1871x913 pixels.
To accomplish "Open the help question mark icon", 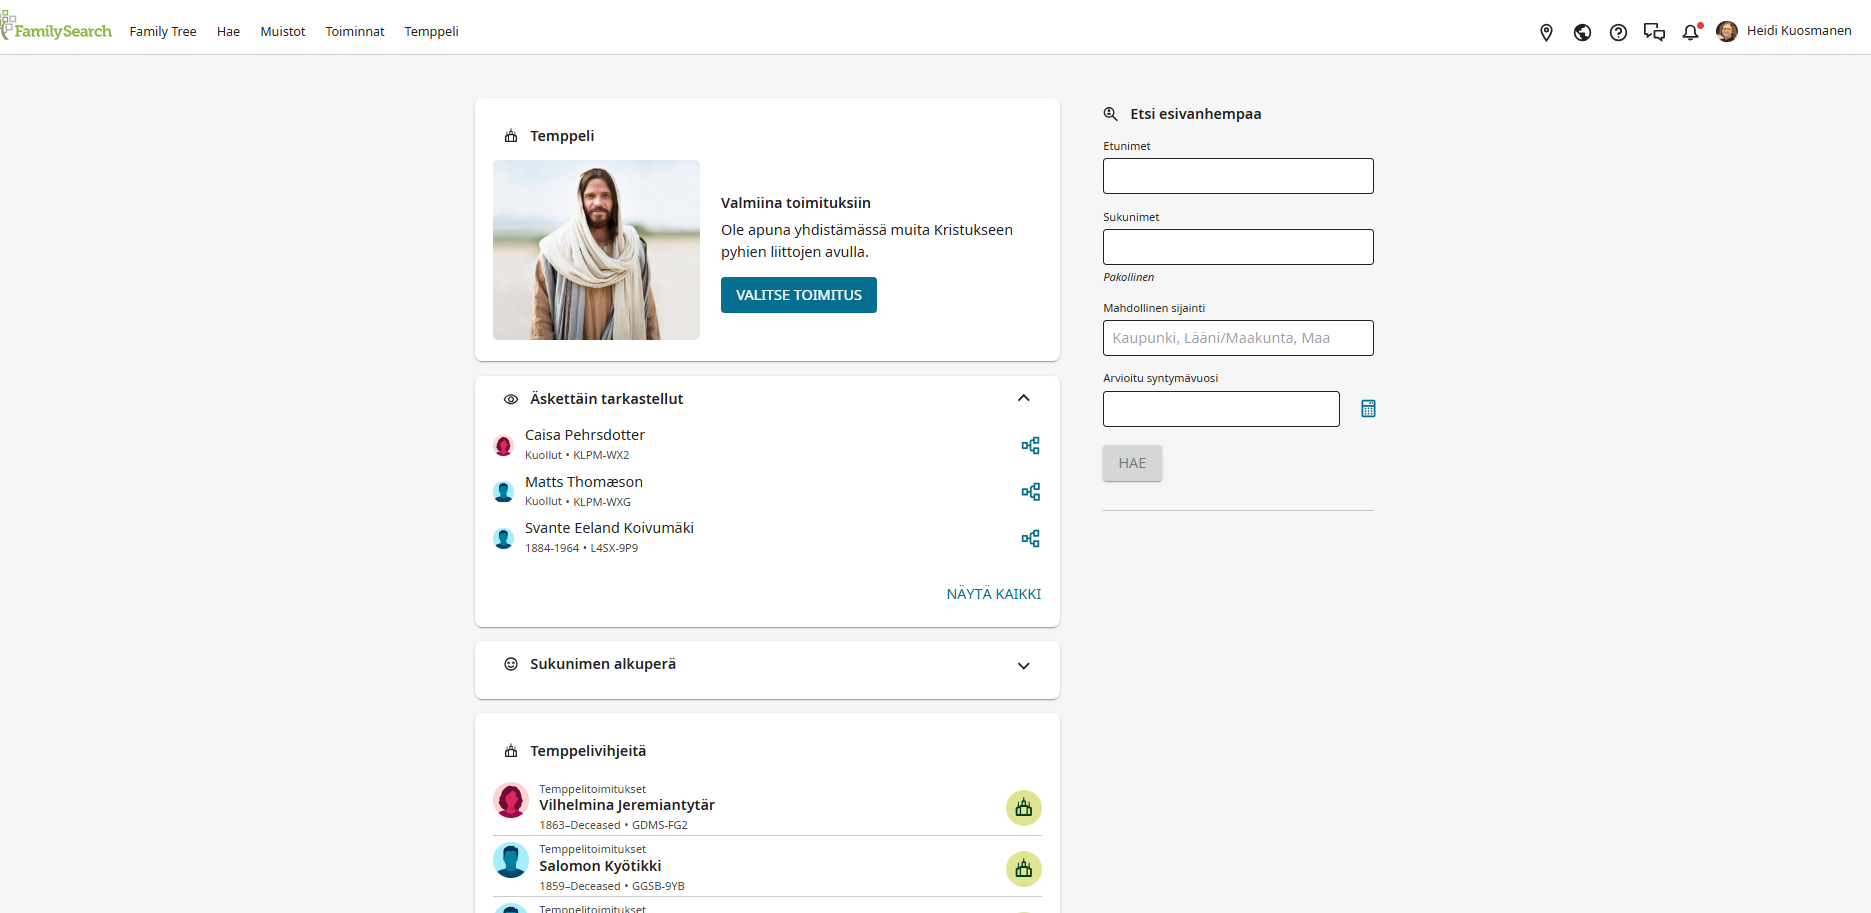I will 1618,32.
